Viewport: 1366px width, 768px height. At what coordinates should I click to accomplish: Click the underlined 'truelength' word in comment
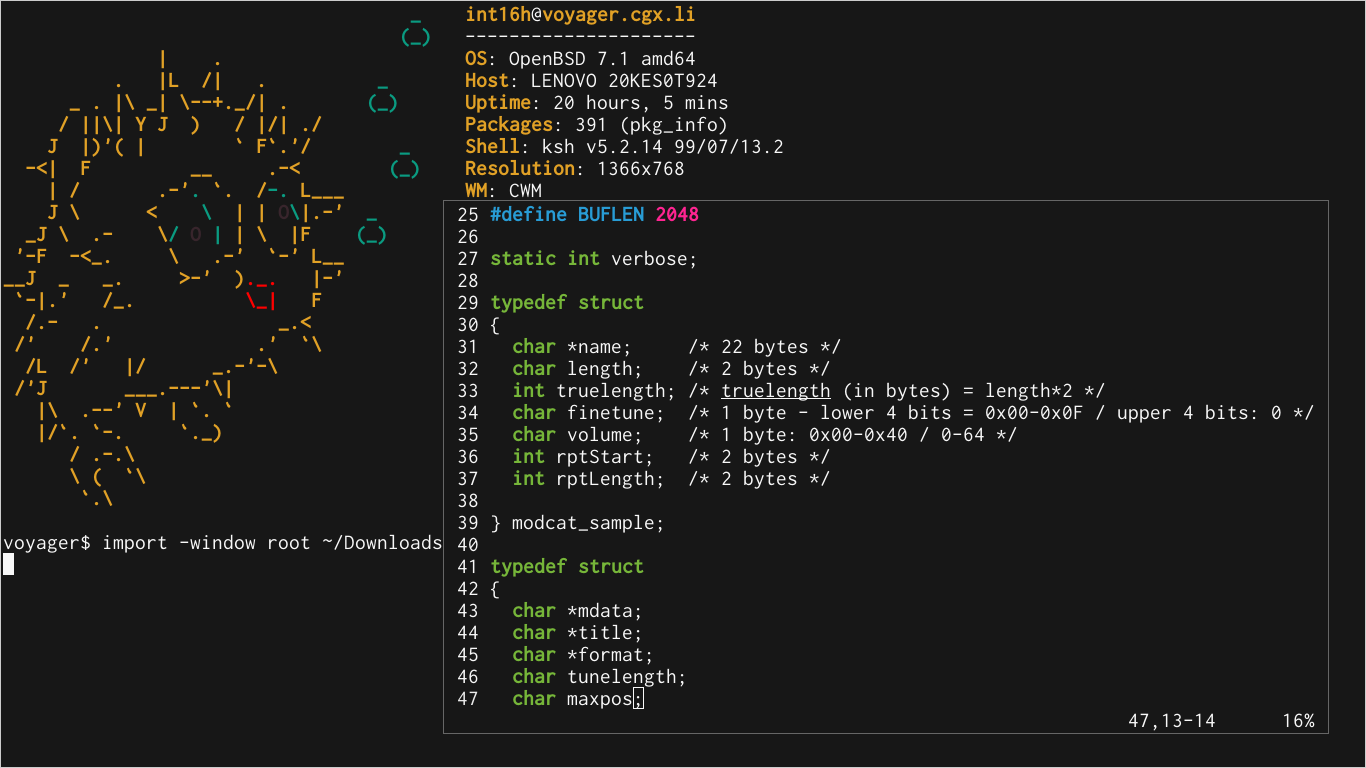pos(776,391)
